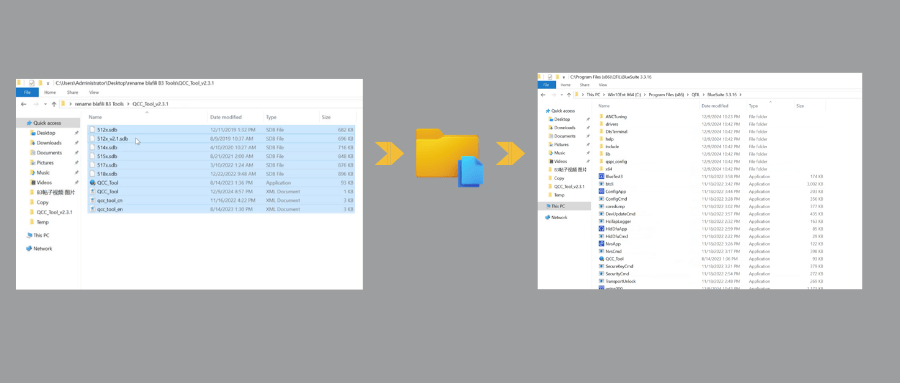Viewport: 900px width, 383px height.
Task: Select 515x.sdb file row
Action: [x=222, y=156]
